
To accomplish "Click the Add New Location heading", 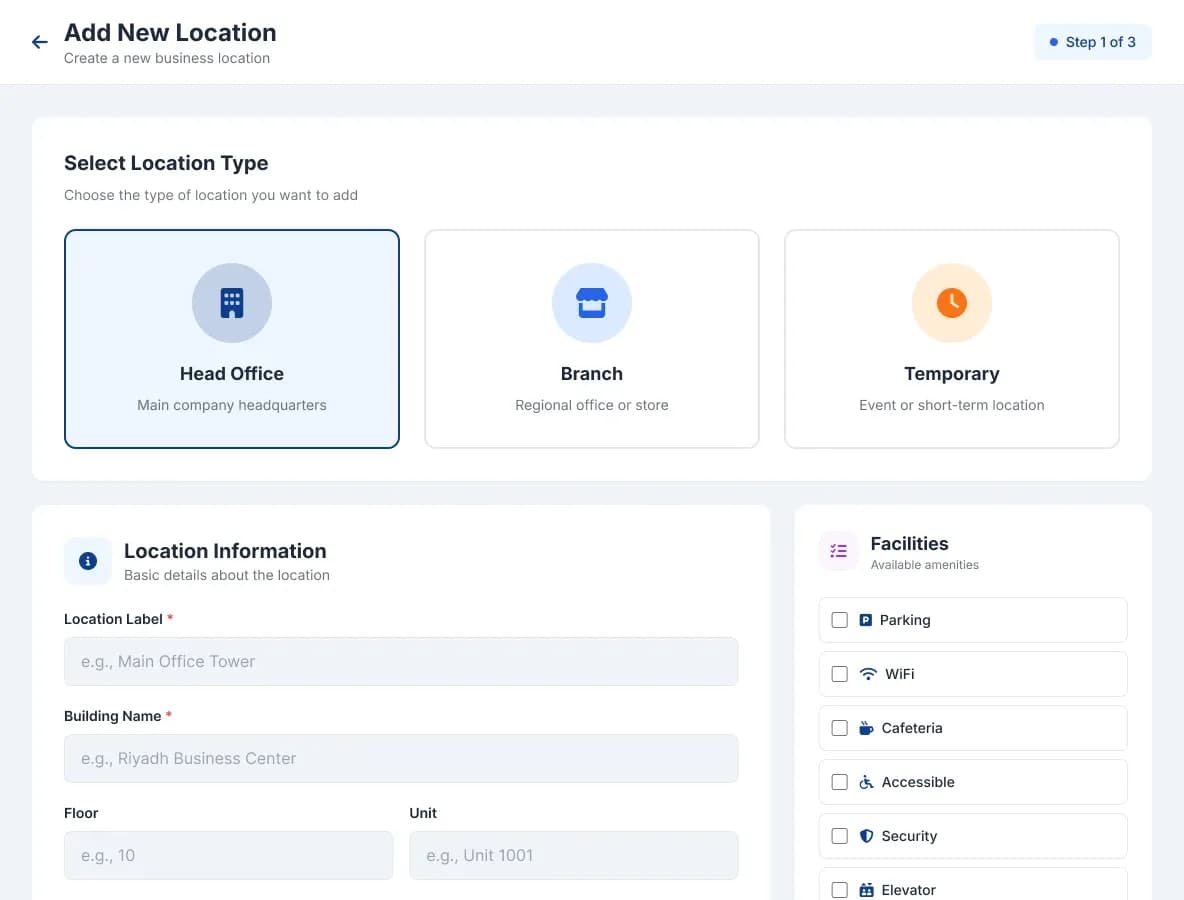I will tap(170, 32).
